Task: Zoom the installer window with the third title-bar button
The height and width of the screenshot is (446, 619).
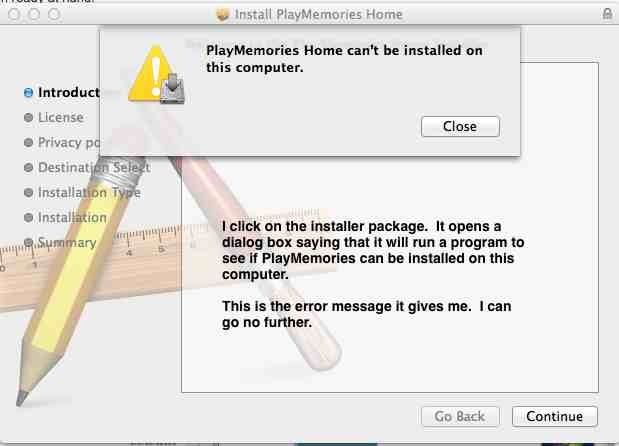Action: tap(52, 15)
